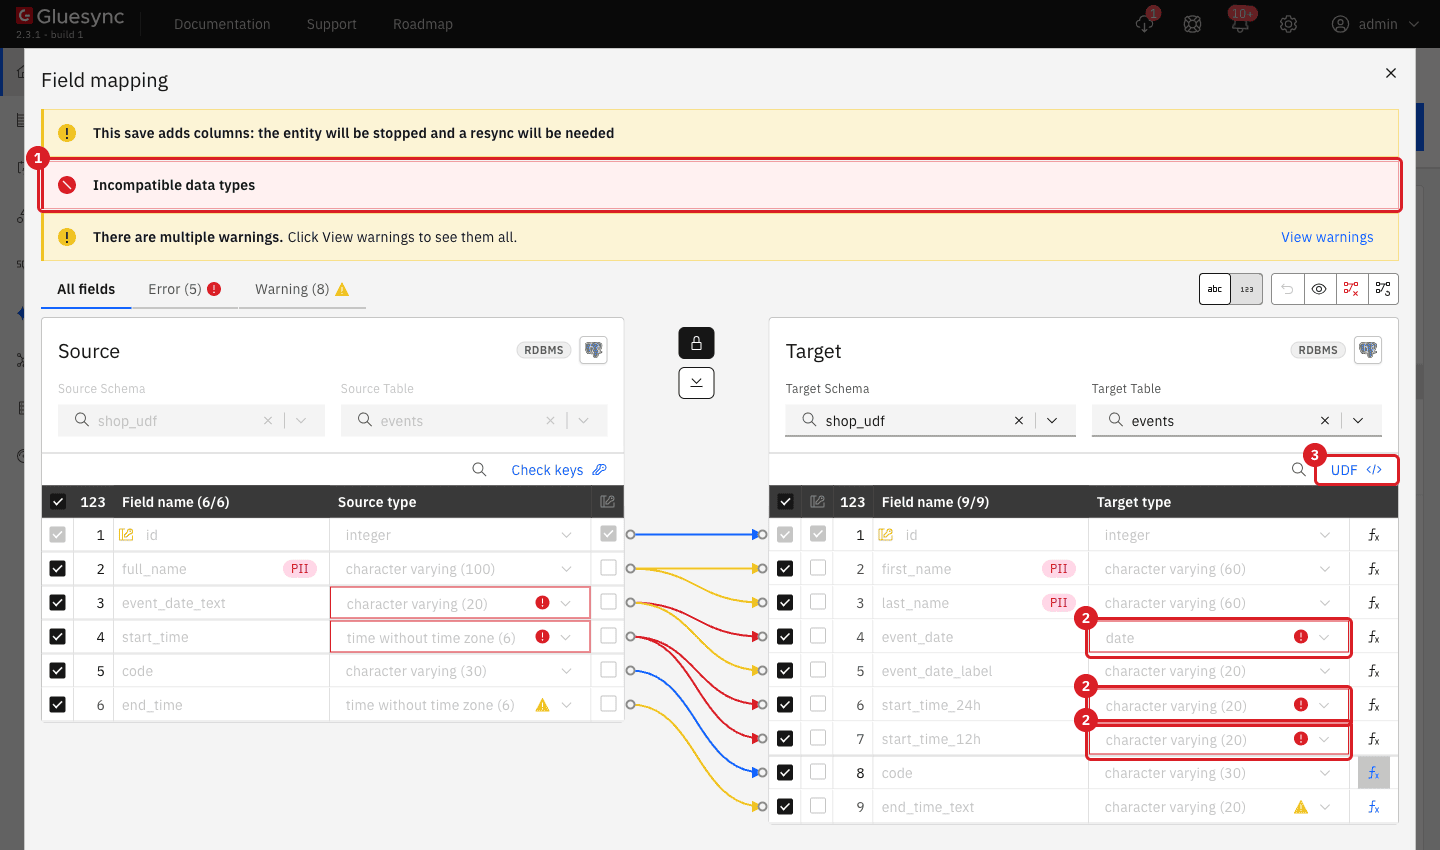Screen dimensions: 1440x850
Task: Toggle the source header select-all checkbox
Action: pos(58,502)
